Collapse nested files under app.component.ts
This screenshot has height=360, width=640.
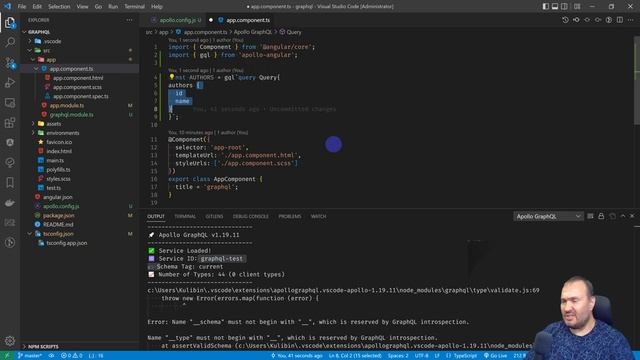(36, 69)
